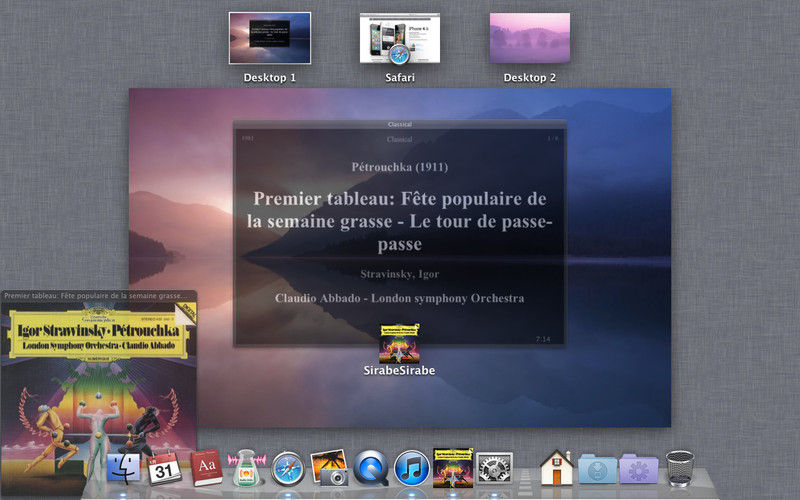The width and height of the screenshot is (800, 500).
Task: Click the dock divider separator handle
Action: click(526, 477)
